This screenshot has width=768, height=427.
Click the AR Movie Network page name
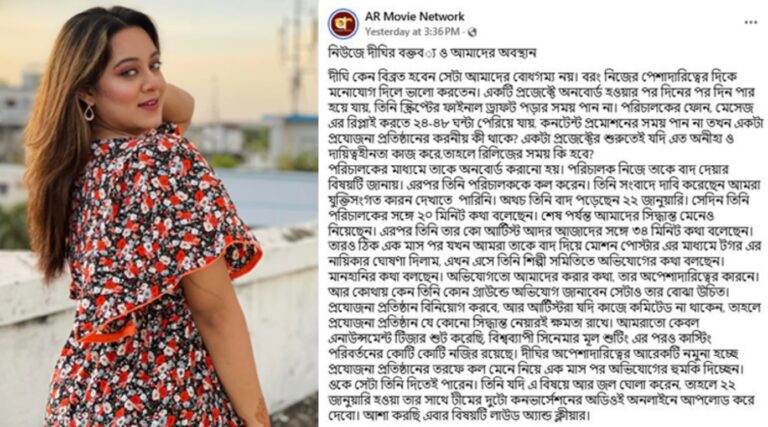(414, 16)
